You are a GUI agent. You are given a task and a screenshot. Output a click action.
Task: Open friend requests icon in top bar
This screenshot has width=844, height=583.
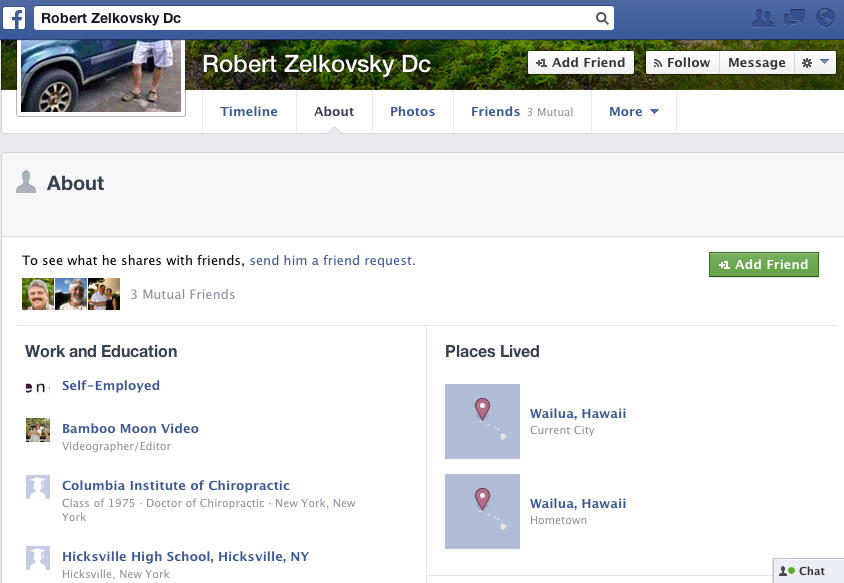coord(763,17)
